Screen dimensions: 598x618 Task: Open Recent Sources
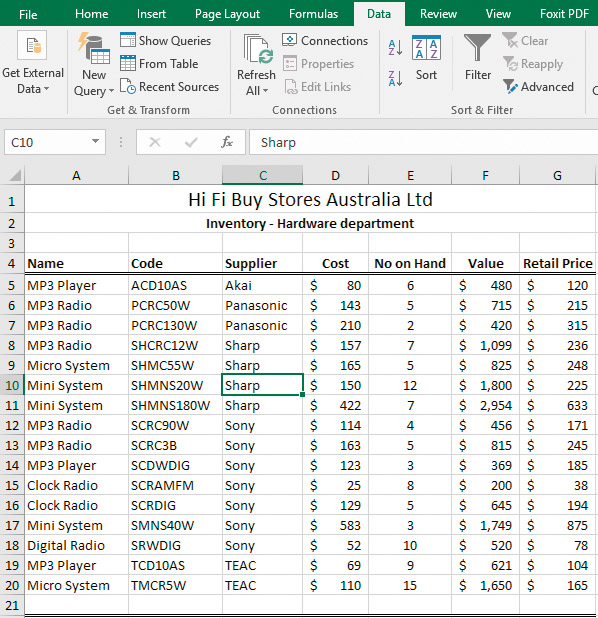pos(169,87)
